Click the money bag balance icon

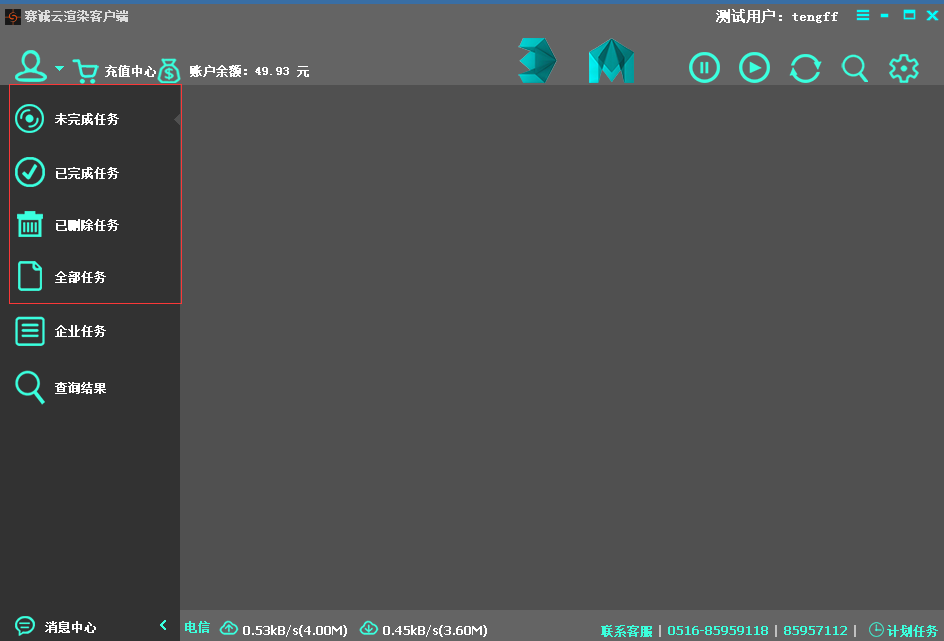169,71
